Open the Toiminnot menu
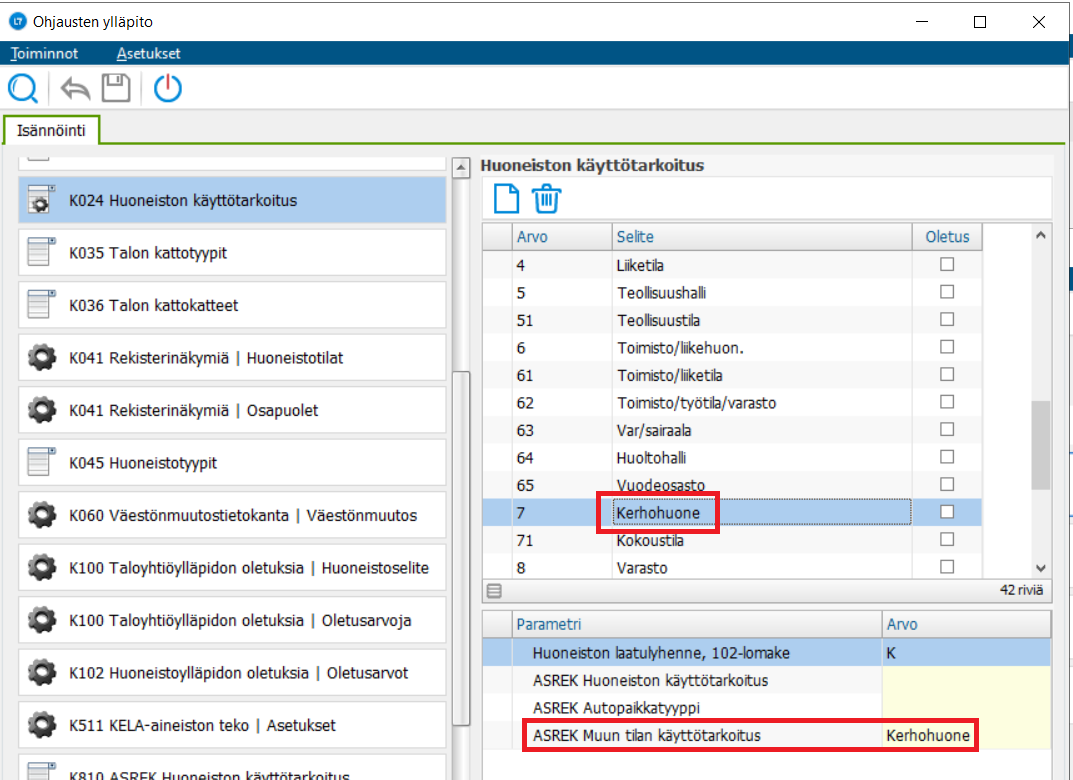This screenshot has width=1073, height=780. point(45,54)
